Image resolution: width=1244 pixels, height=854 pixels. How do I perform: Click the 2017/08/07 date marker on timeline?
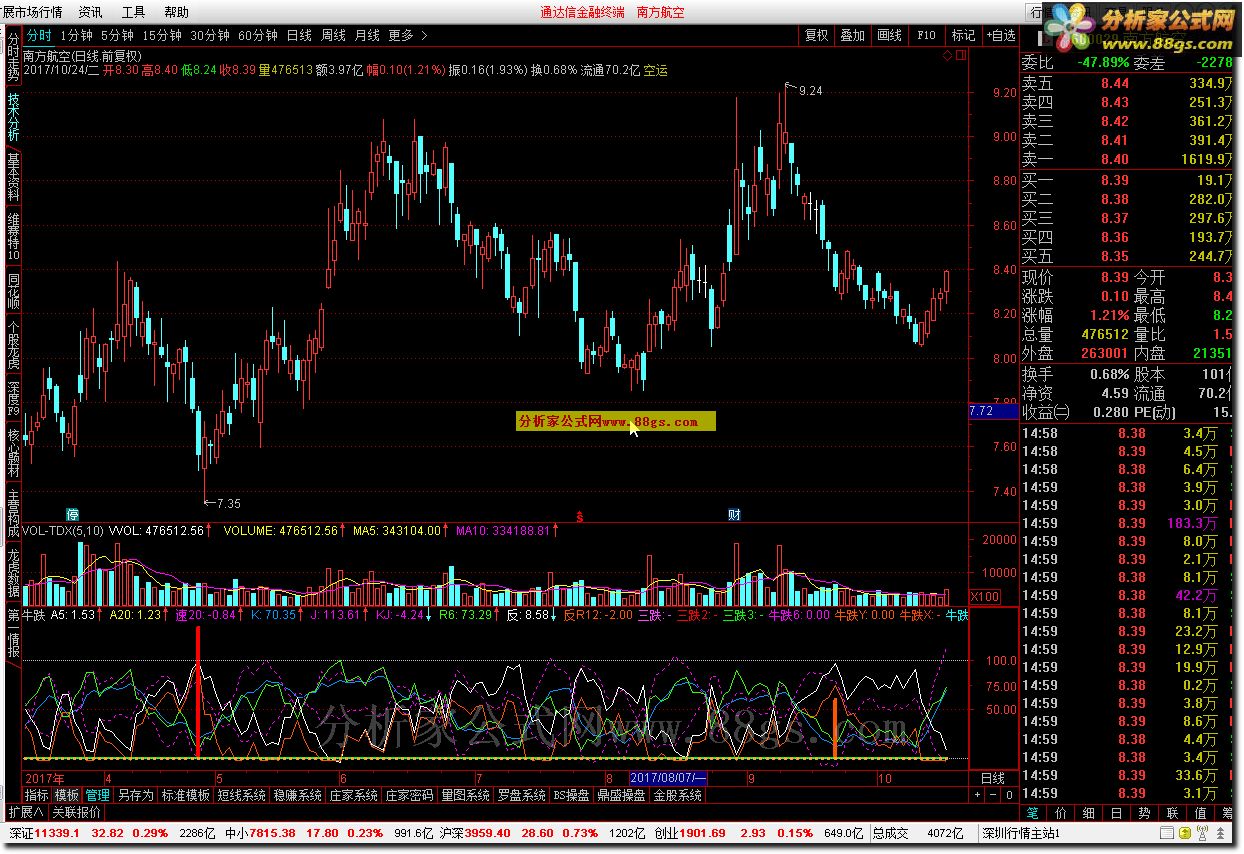click(x=669, y=778)
